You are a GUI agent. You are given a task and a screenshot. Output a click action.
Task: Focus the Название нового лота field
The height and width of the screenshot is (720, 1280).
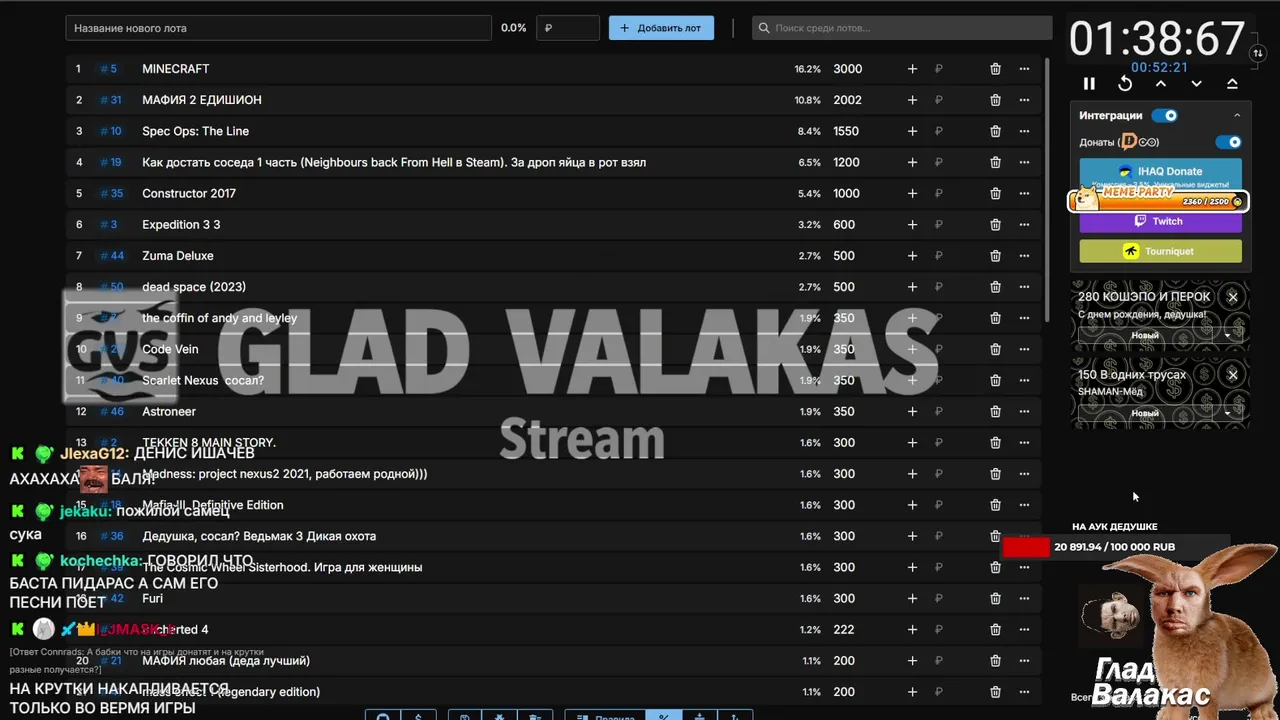279,28
